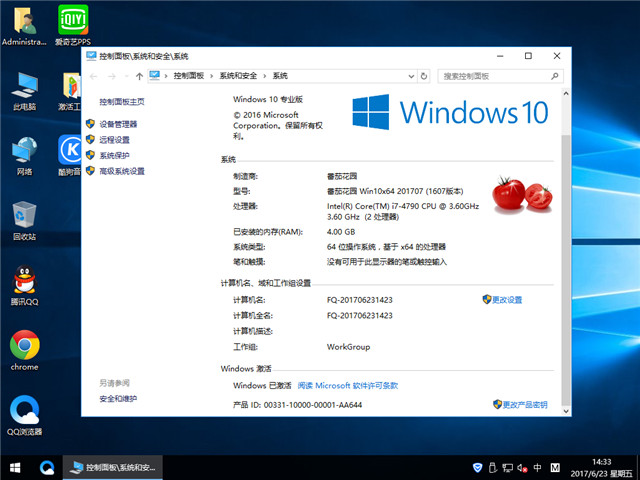The height and width of the screenshot is (480, 640).
Task: Focus the 搜索控制面板 search box
Action: tap(500, 76)
